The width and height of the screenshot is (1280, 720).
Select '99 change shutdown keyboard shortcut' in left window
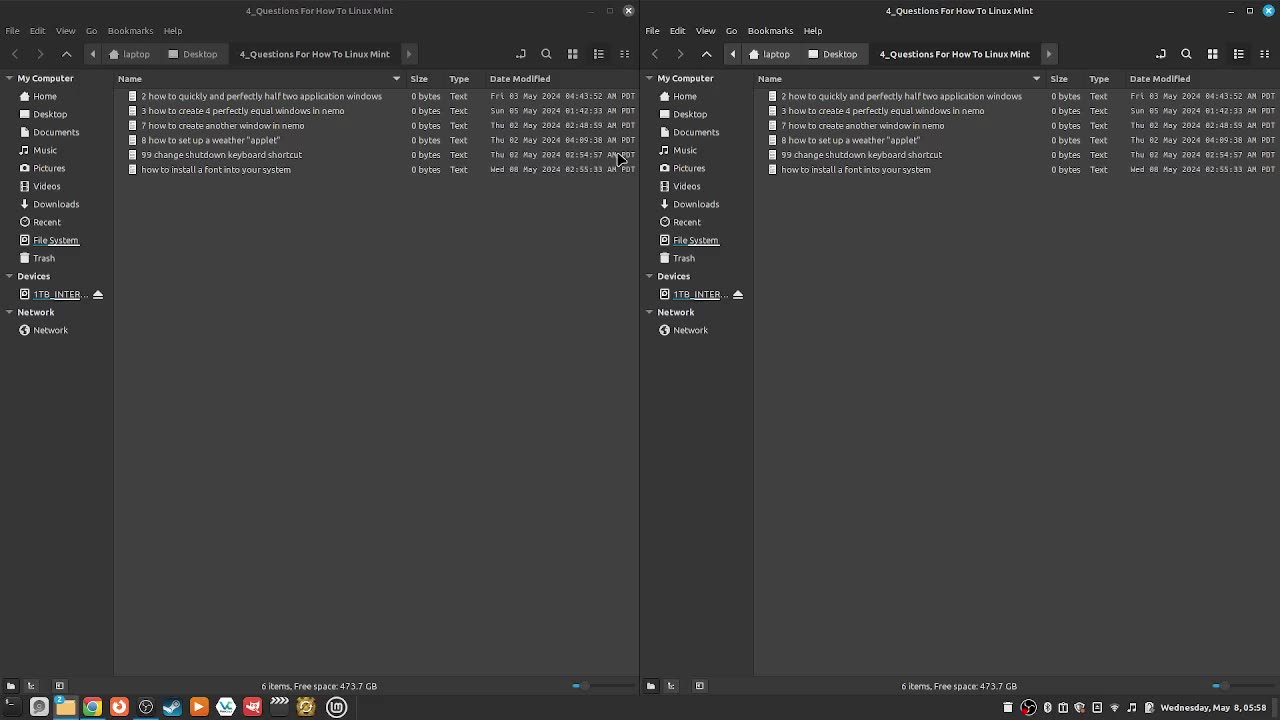(221, 155)
